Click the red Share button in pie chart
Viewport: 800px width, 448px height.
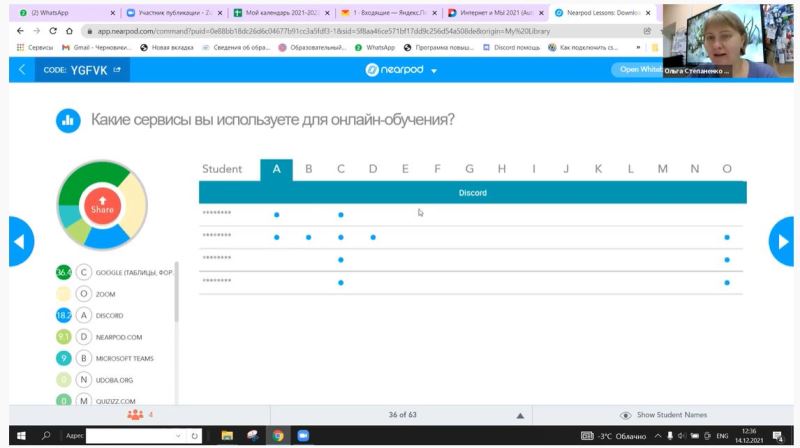102,205
